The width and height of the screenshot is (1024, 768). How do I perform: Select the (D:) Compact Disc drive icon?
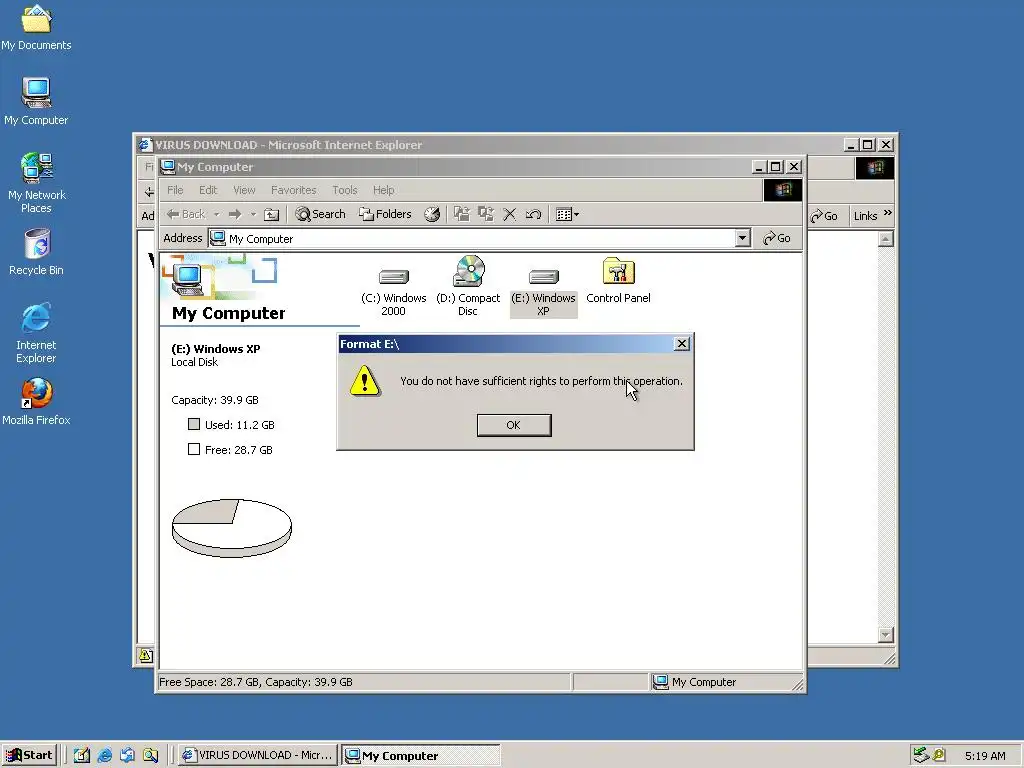click(x=468, y=287)
